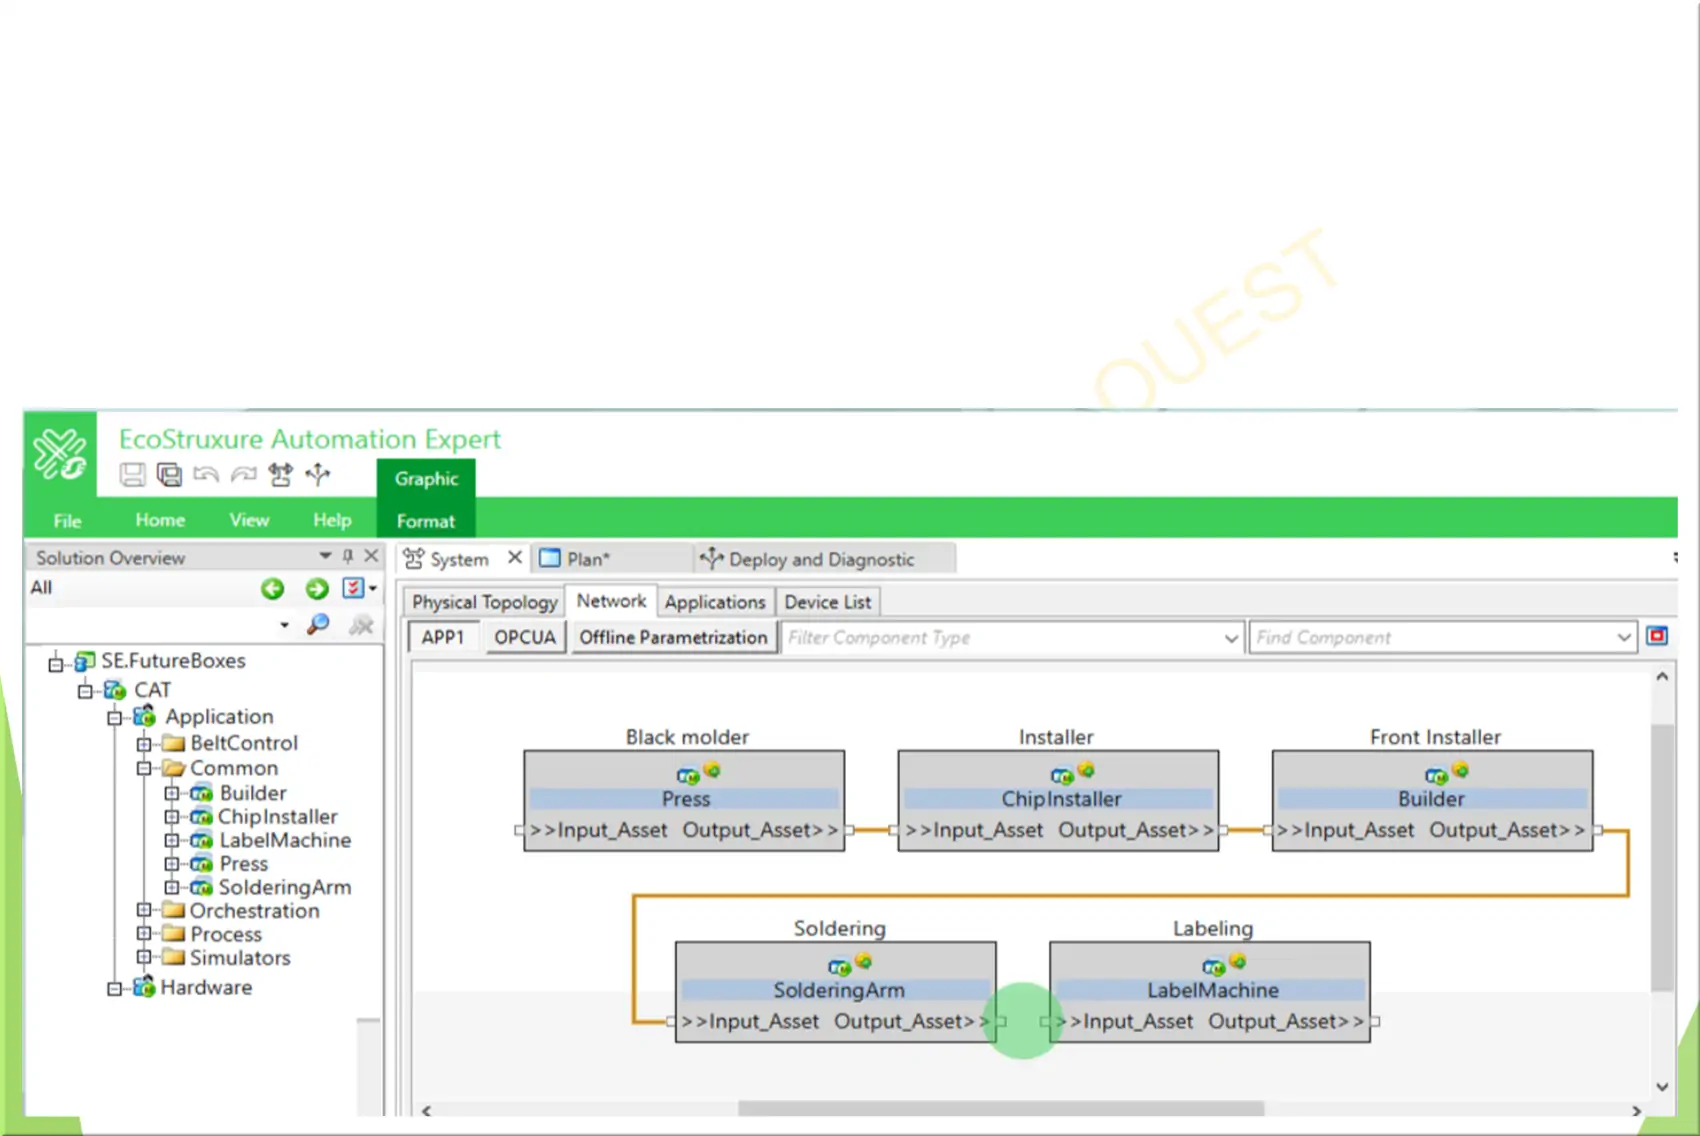Expand the Hardware tree node
The height and width of the screenshot is (1136, 1700).
coord(115,989)
